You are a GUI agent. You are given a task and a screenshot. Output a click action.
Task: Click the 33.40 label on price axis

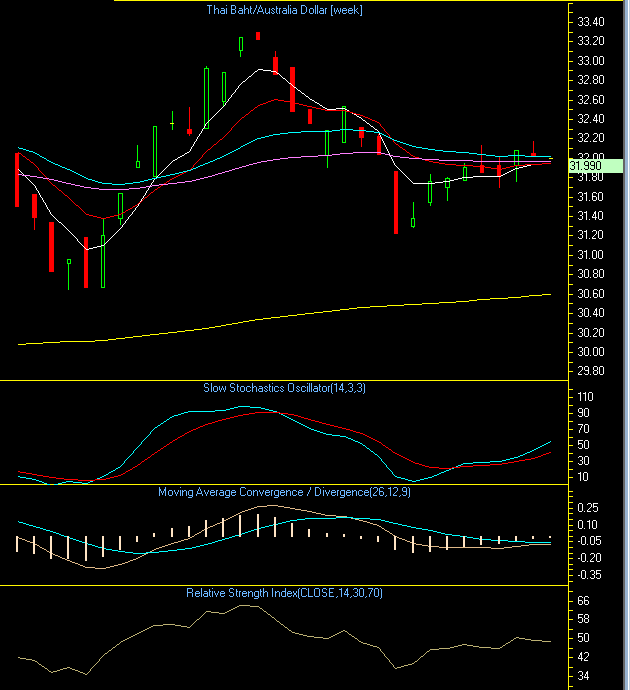[x=591, y=22]
